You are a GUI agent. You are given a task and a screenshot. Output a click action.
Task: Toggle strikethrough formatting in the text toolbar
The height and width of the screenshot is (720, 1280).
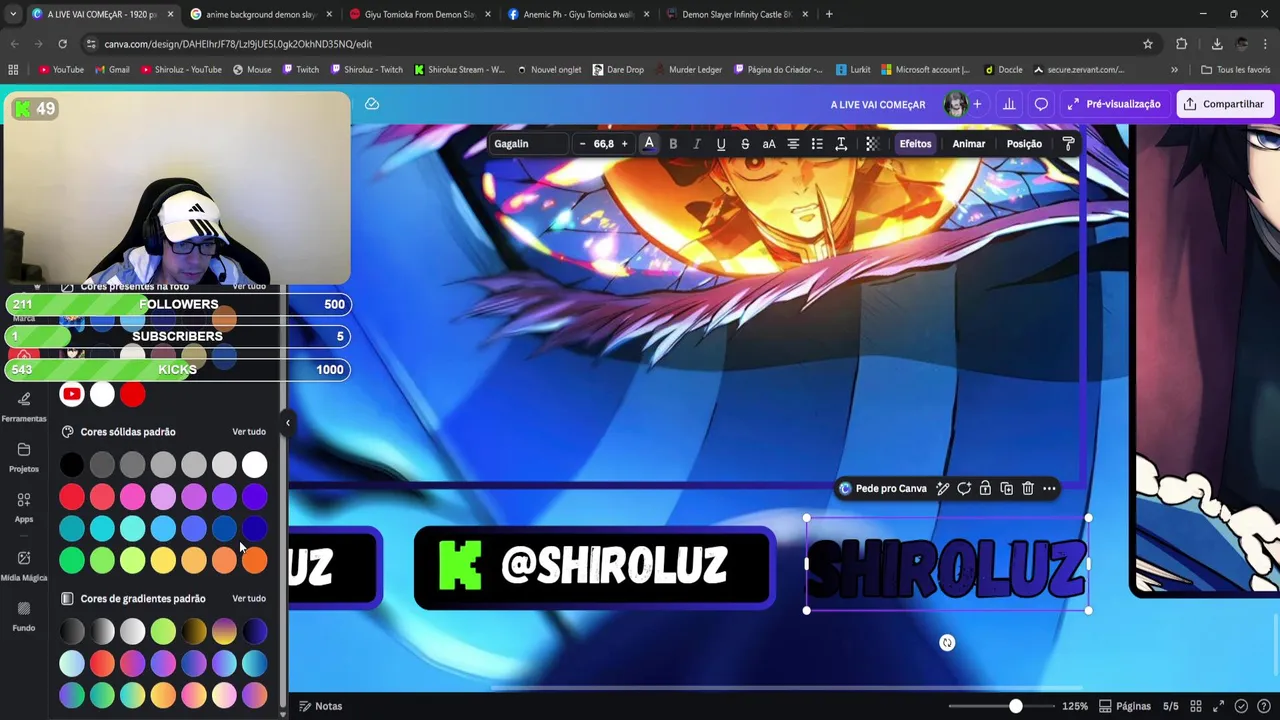[745, 144]
